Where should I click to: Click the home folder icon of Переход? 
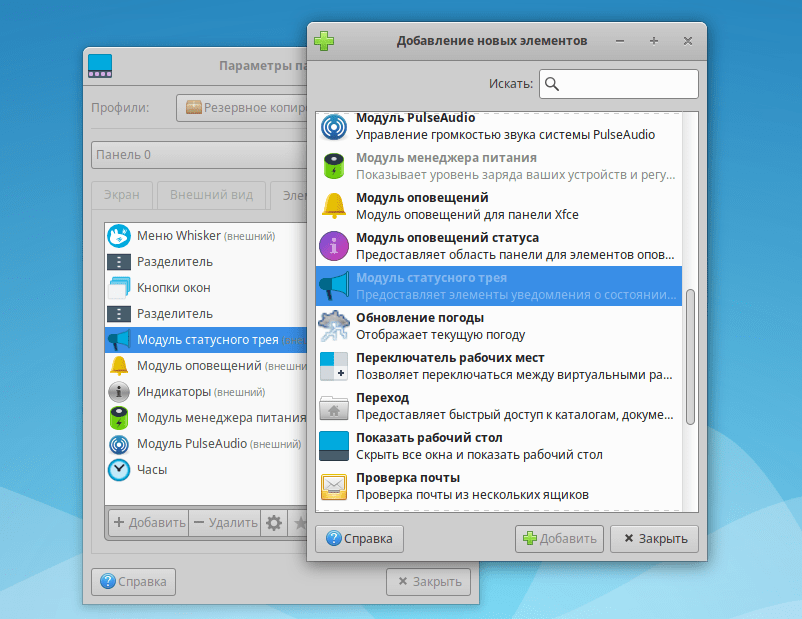pos(333,408)
